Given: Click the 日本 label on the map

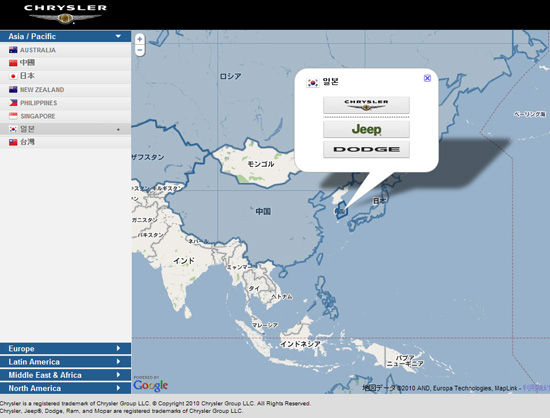Looking at the screenshot, I should [x=379, y=201].
